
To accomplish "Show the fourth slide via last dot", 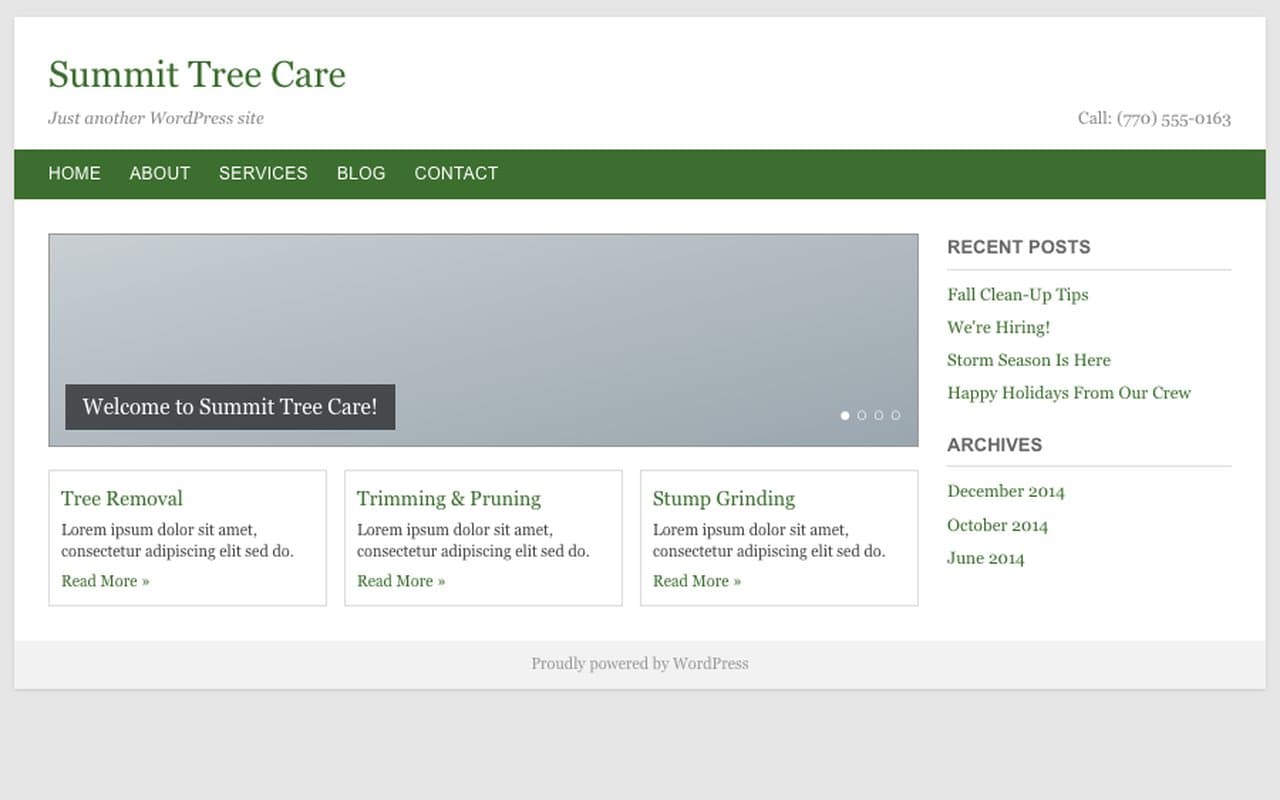I will pos(896,415).
